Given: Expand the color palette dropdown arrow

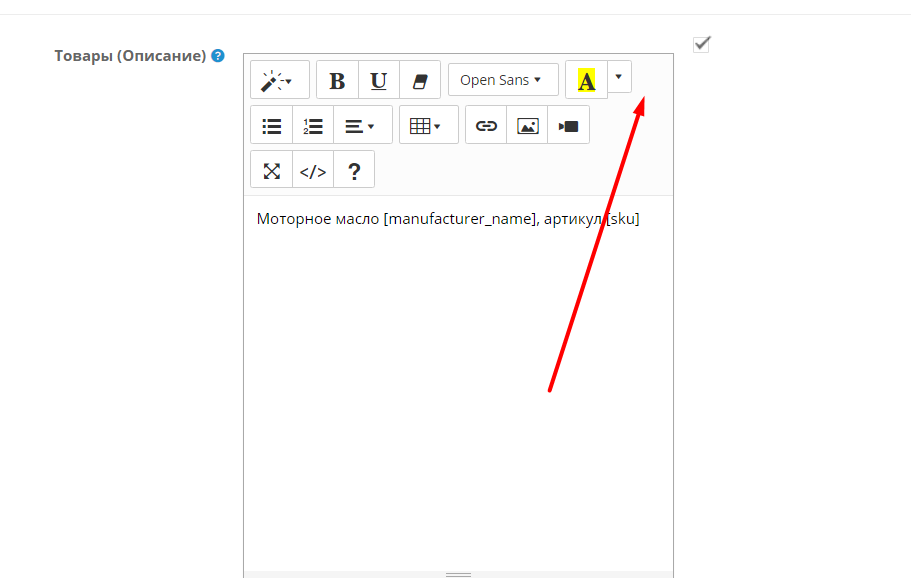Looking at the screenshot, I should point(619,77).
